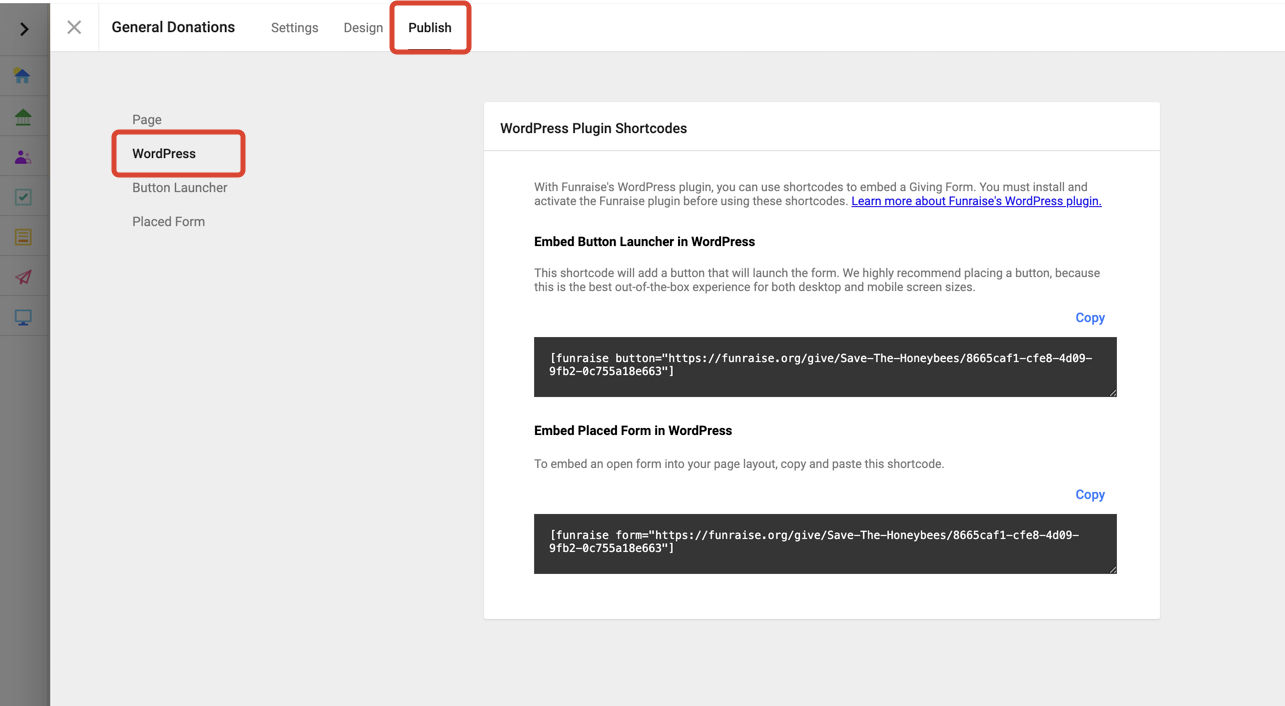Open the yellow form list sidebar icon
1285x706 pixels.
[22, 237]
